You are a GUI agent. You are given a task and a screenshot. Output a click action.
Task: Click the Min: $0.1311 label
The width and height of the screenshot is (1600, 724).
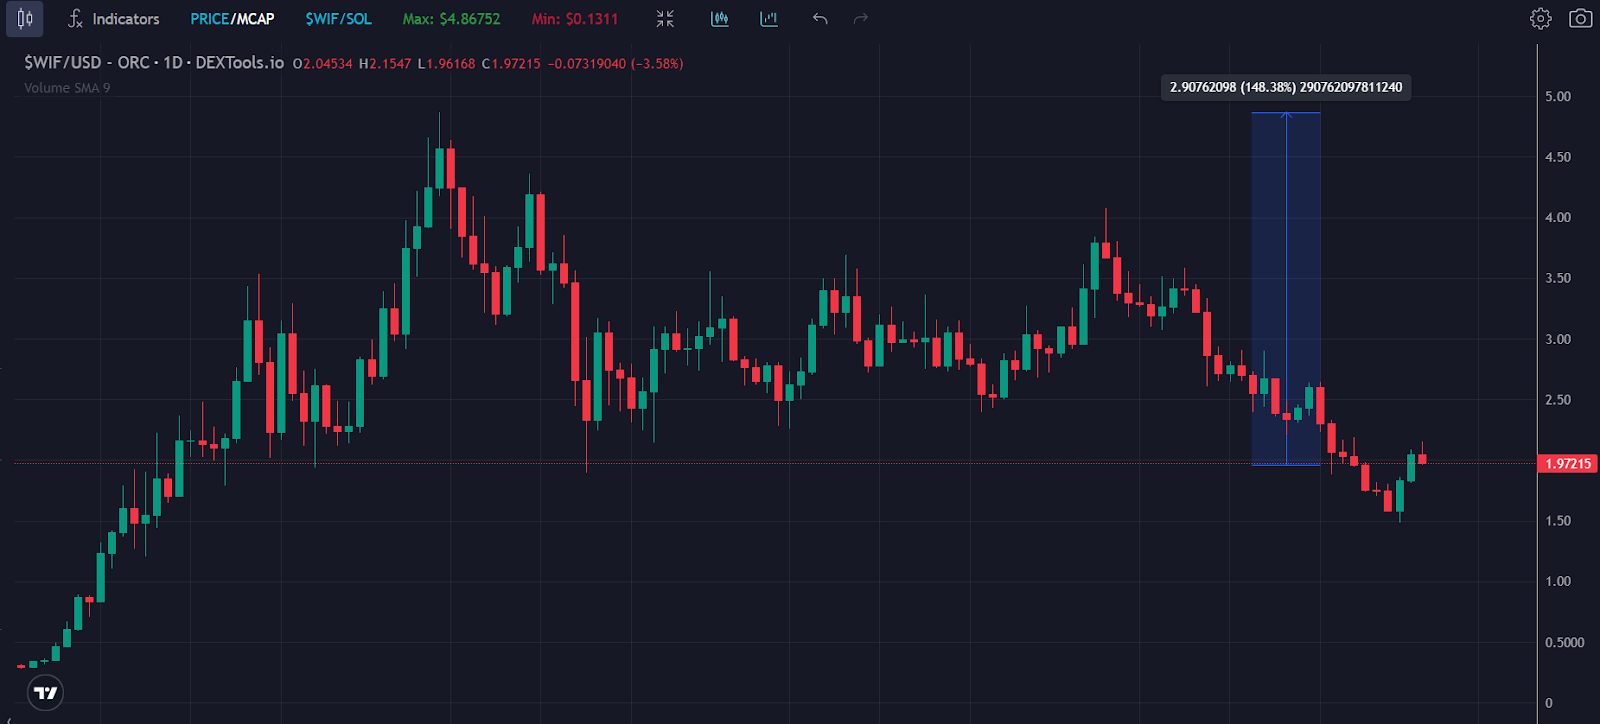point(575,19)
